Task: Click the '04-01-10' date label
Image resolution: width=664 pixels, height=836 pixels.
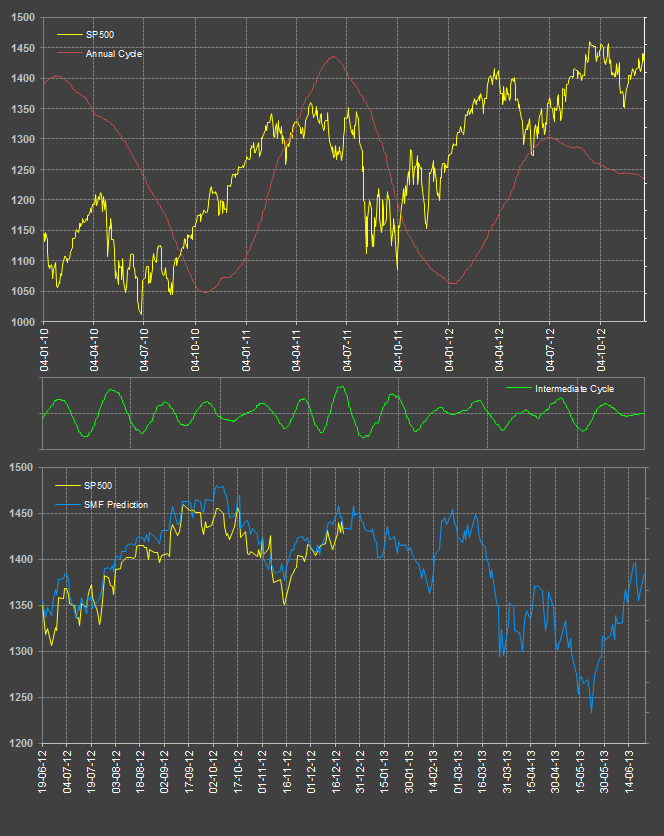Action: pos(44,350)
